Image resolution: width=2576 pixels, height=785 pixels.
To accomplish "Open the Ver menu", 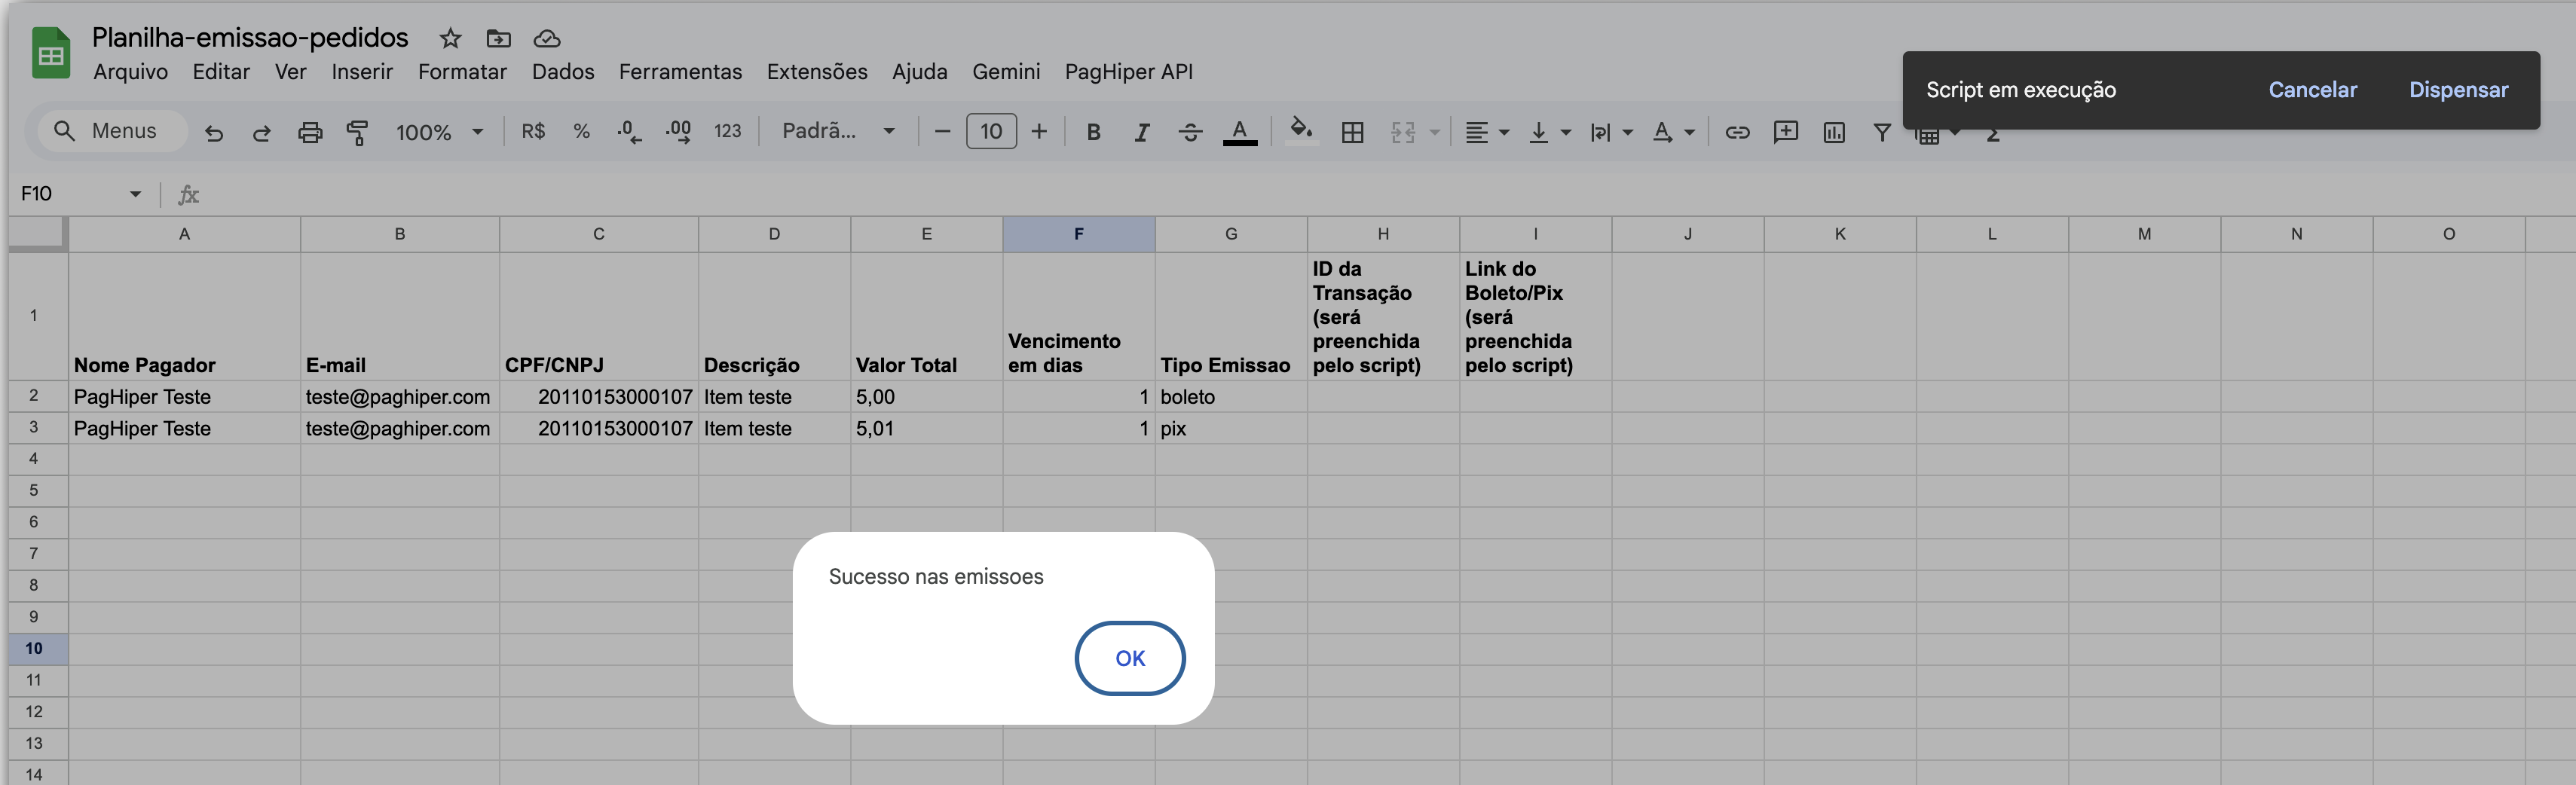I will (x=290, y=72).
